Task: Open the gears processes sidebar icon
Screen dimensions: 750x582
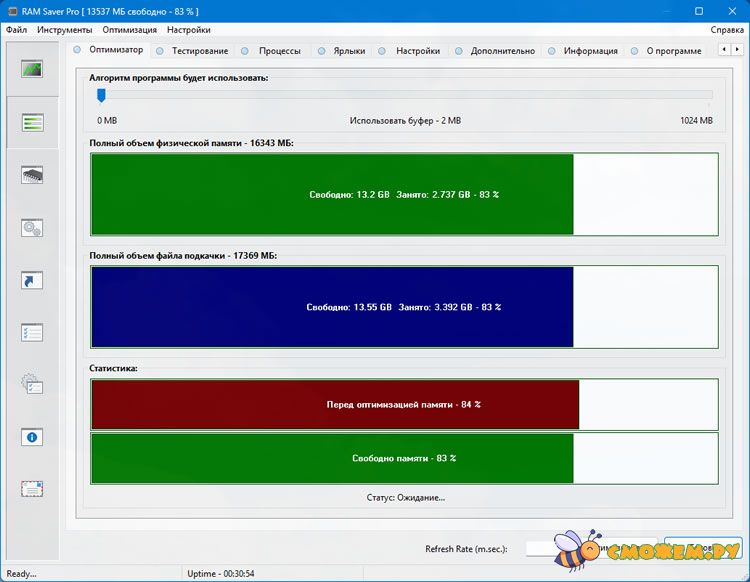Action: 33,228
